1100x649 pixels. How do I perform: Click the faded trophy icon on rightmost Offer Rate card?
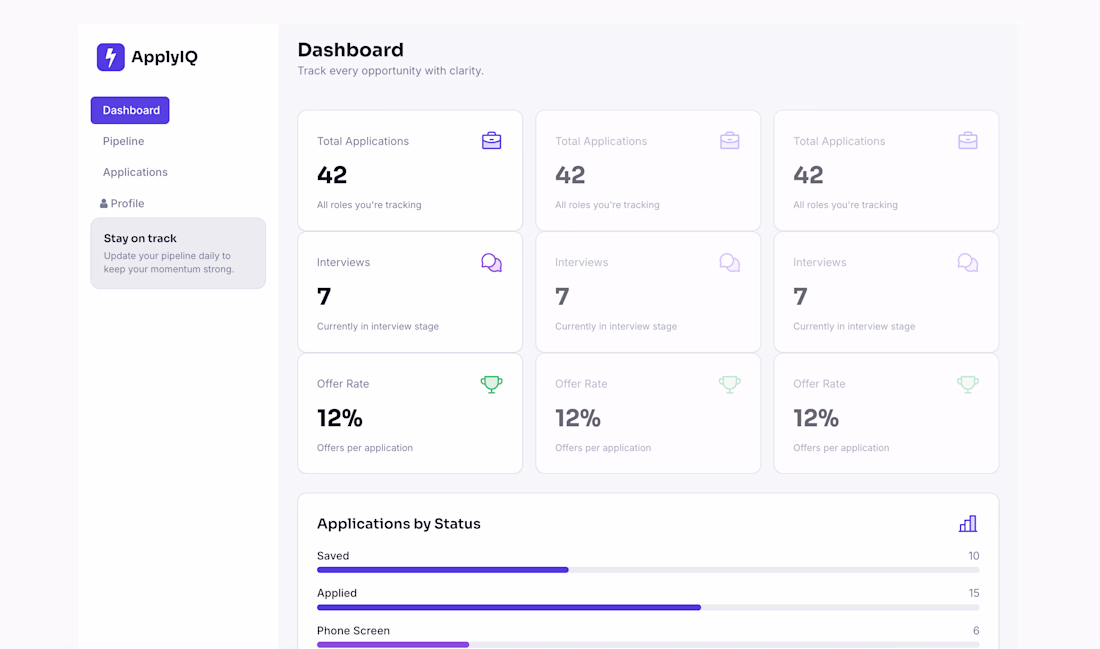point(968,384)
